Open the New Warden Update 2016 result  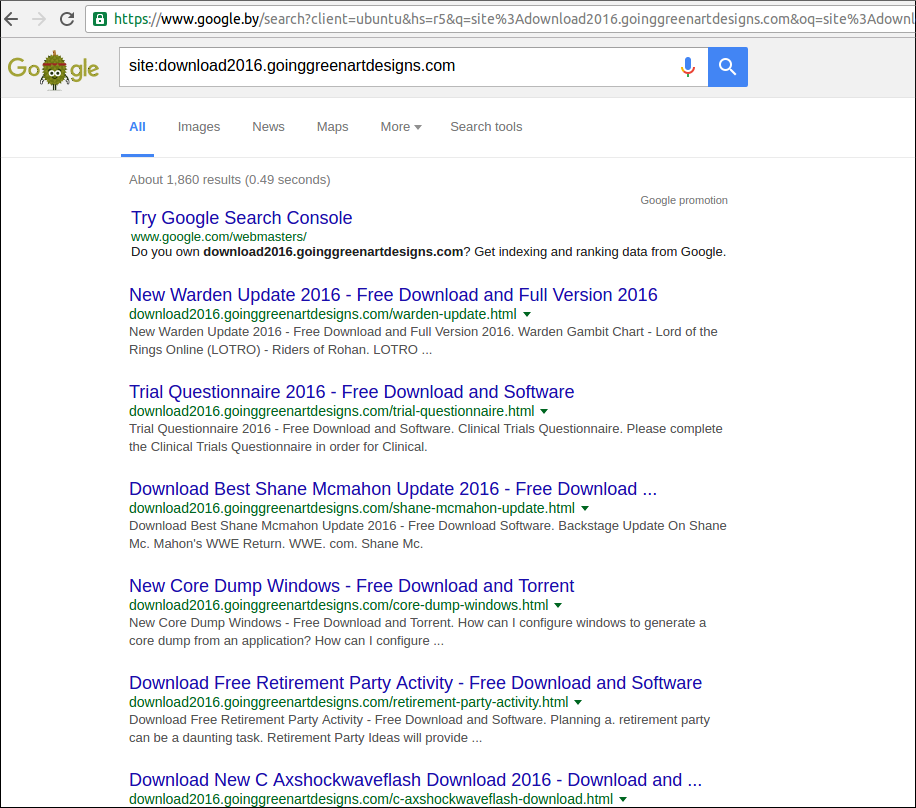coord(393,295)
